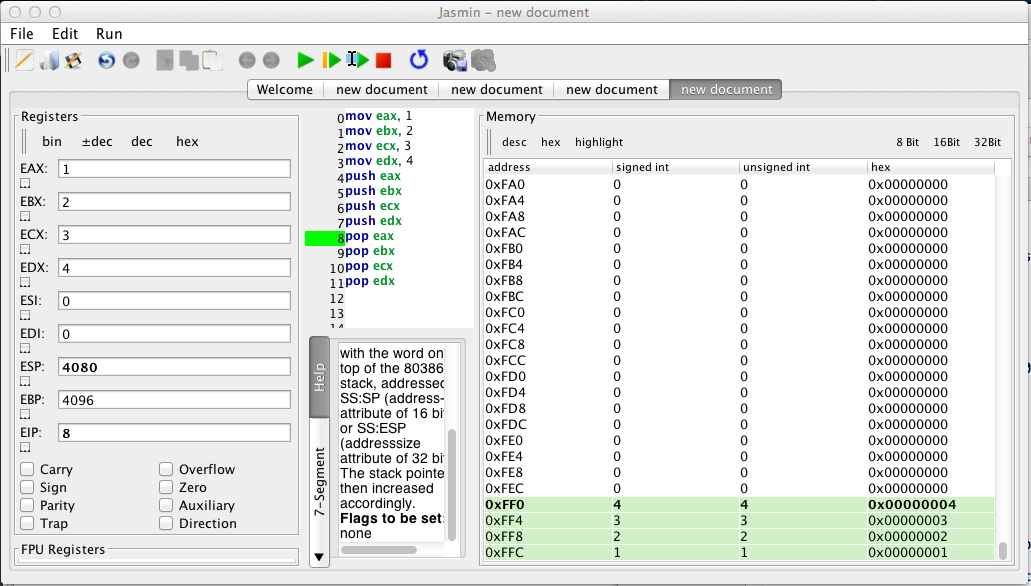1031x586 pixels.
Task: Select 16Bit memory view
Action: [x=946, y=142]
